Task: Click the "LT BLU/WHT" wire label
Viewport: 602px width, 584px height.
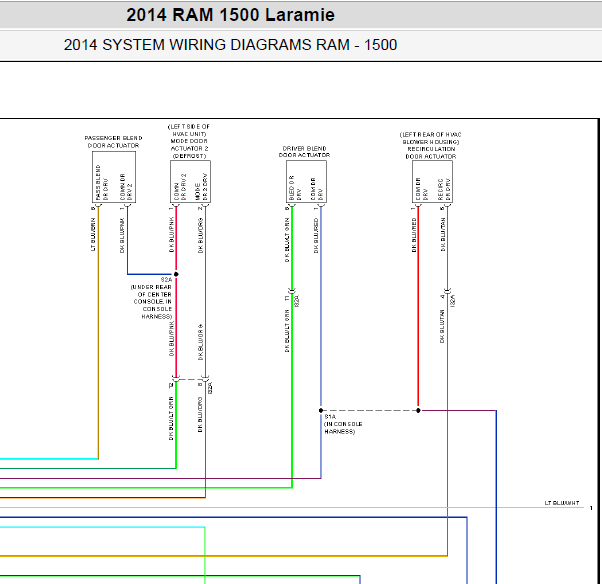Action: (562, 503)
